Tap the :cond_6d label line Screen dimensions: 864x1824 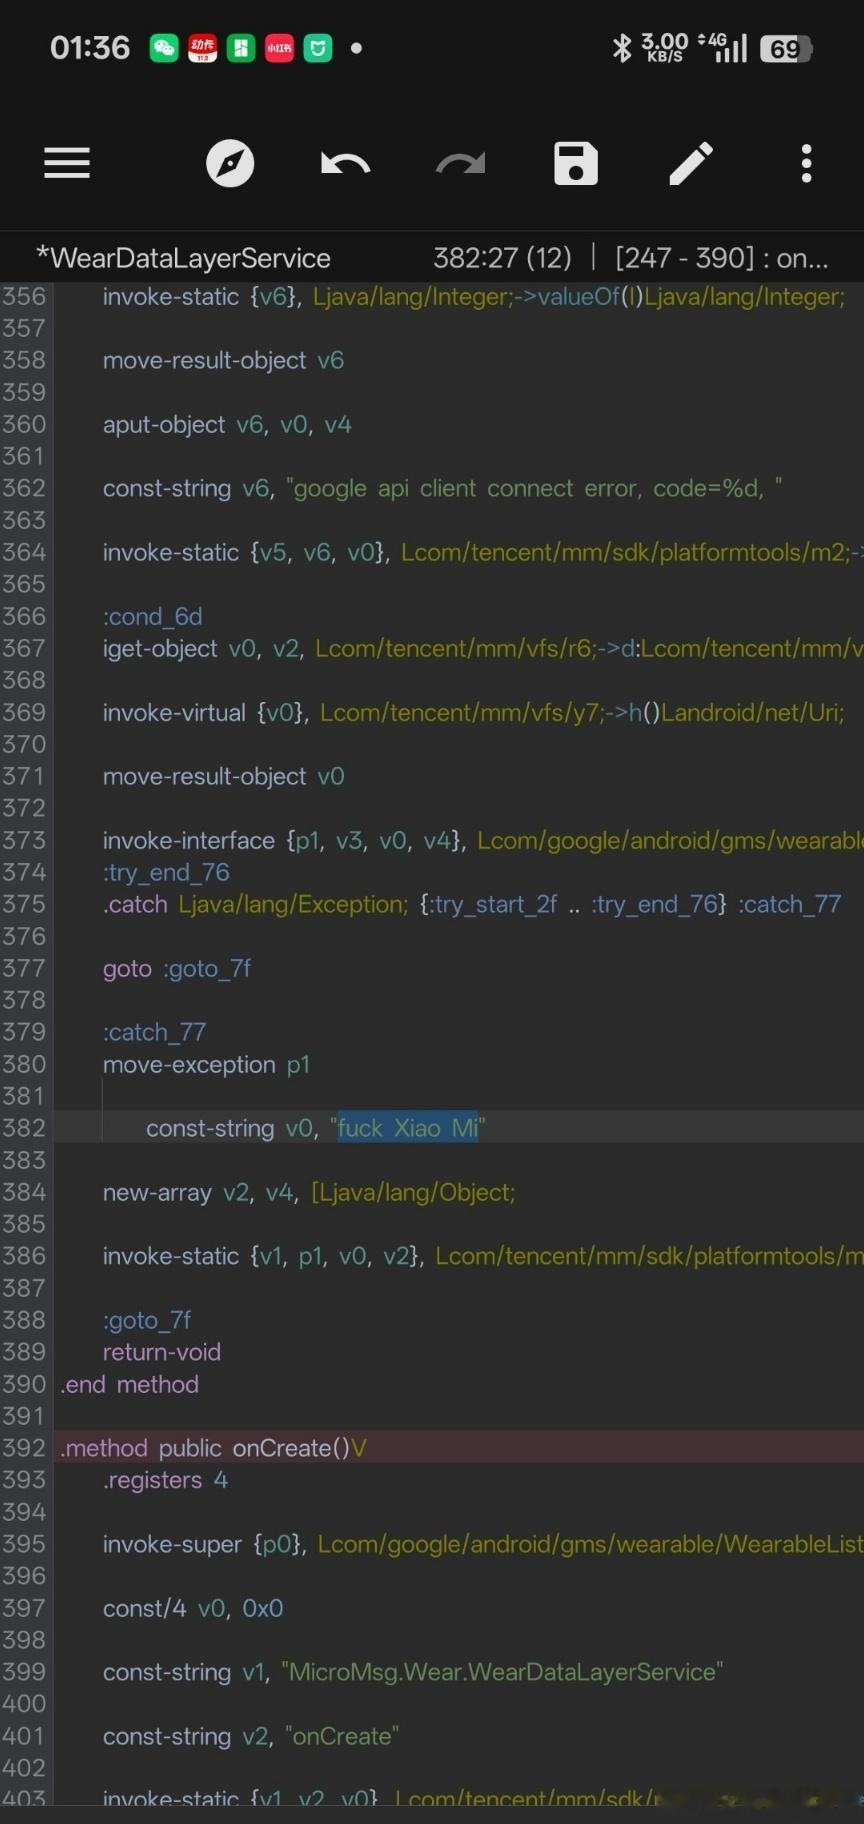point(152,616)
